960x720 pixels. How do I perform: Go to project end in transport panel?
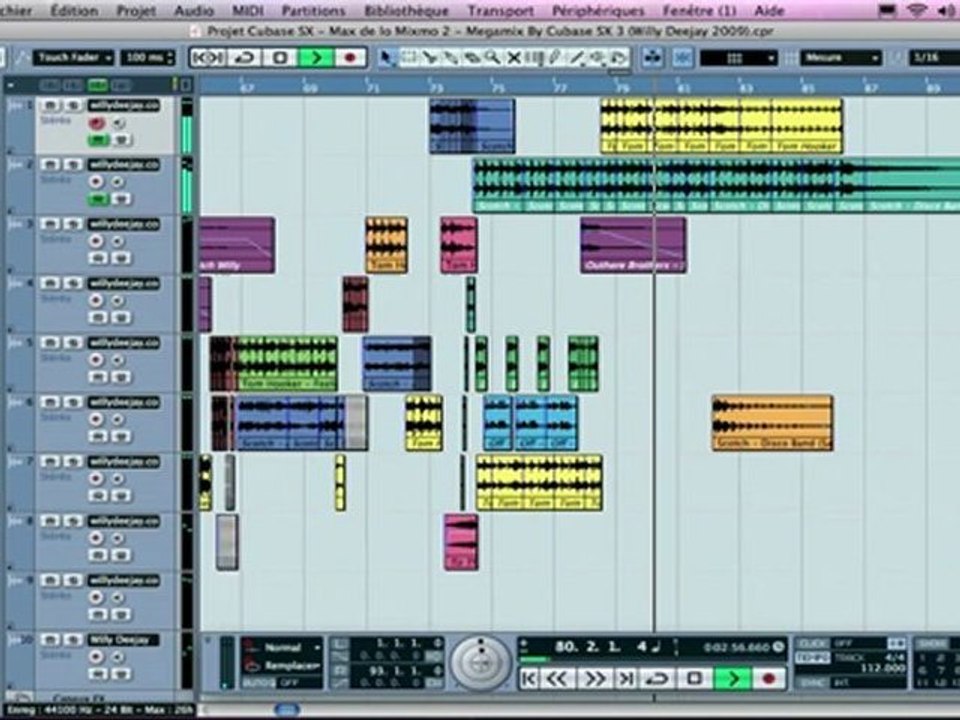click(626, 678)
